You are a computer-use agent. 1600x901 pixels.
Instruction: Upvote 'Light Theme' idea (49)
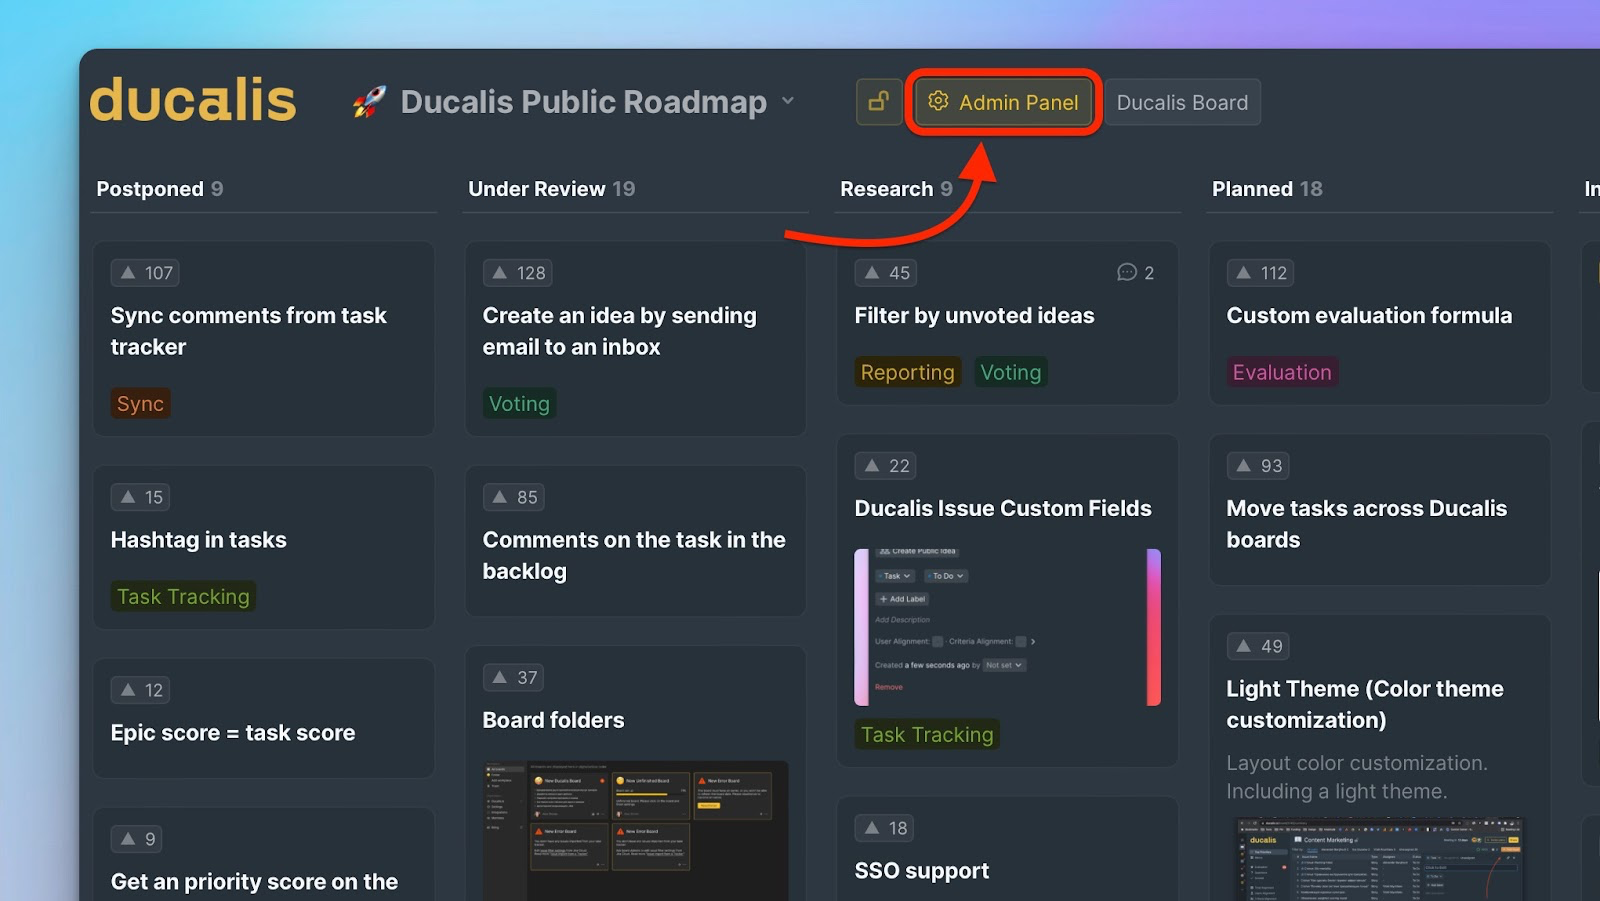pyautogui.click(x=1258, y=646)
